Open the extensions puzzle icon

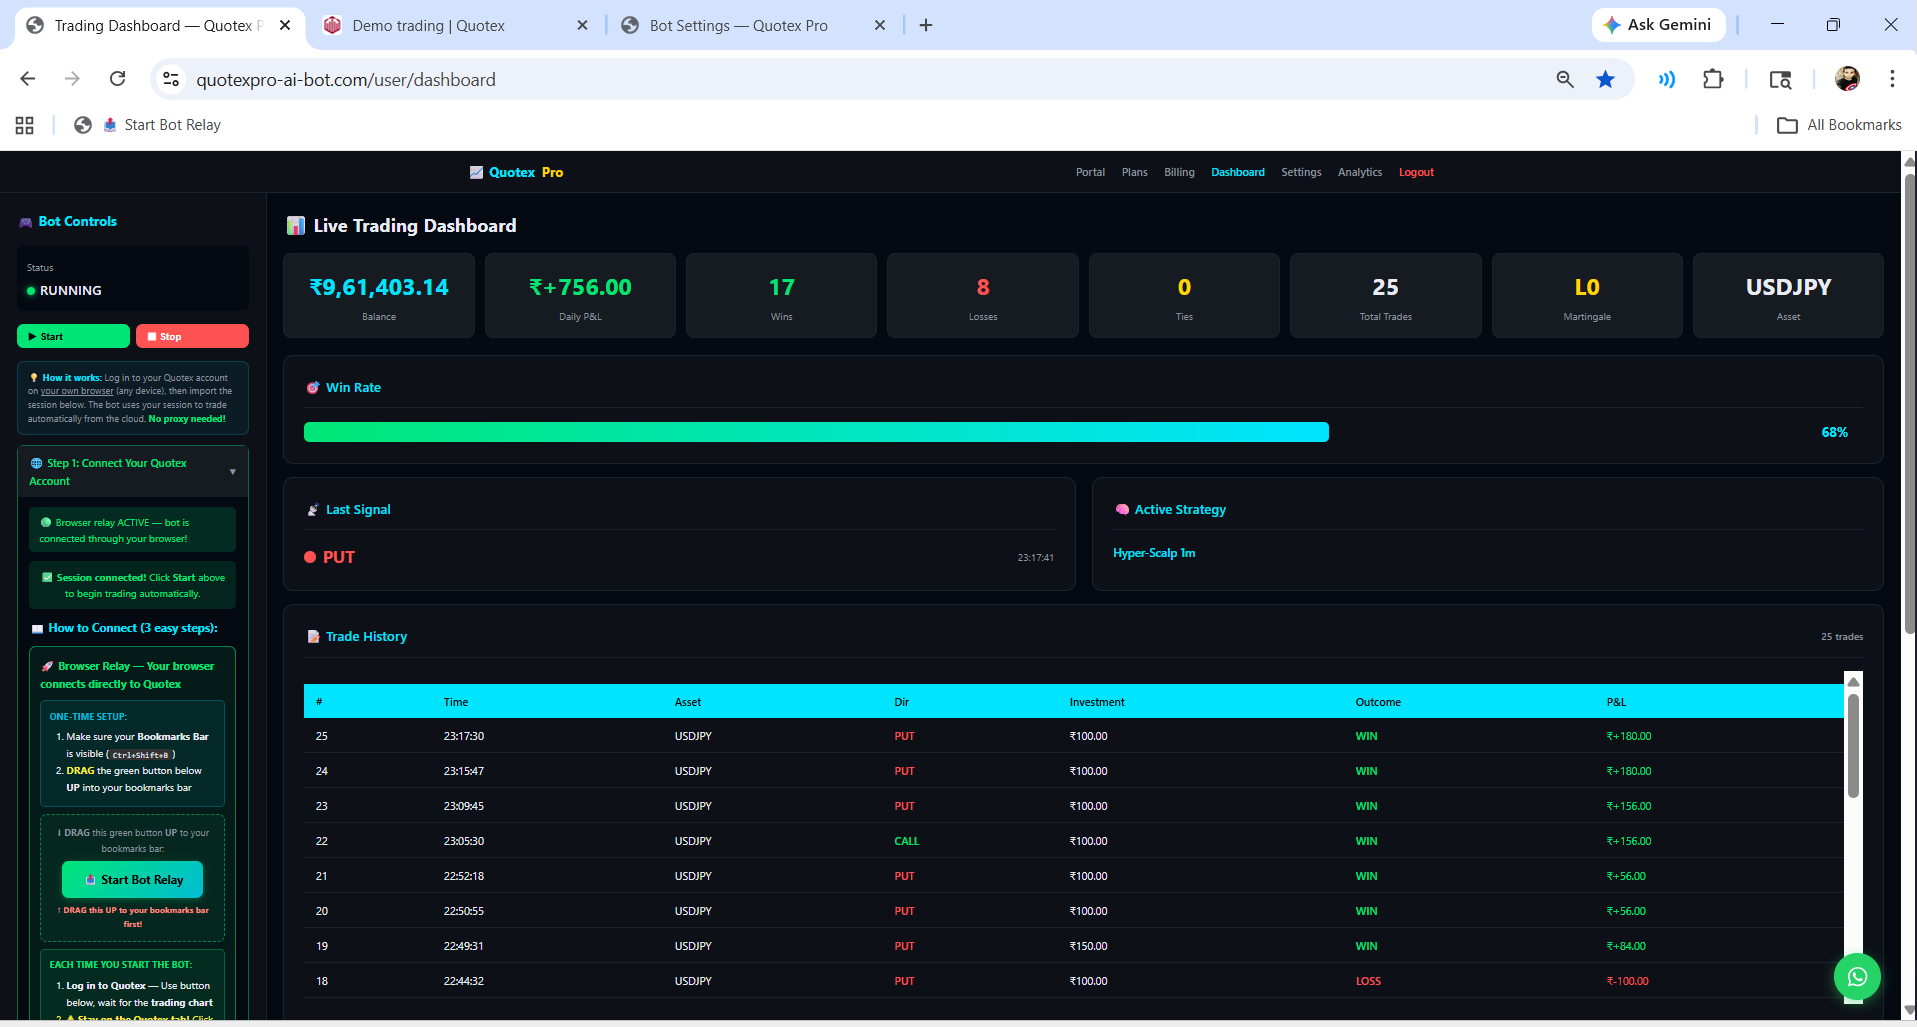[x=1713, y=79]
